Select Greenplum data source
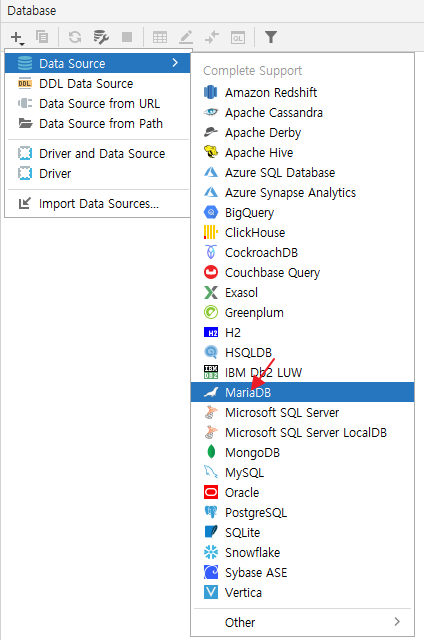Viewport: 424px width, 640px height. click(302, 313)
